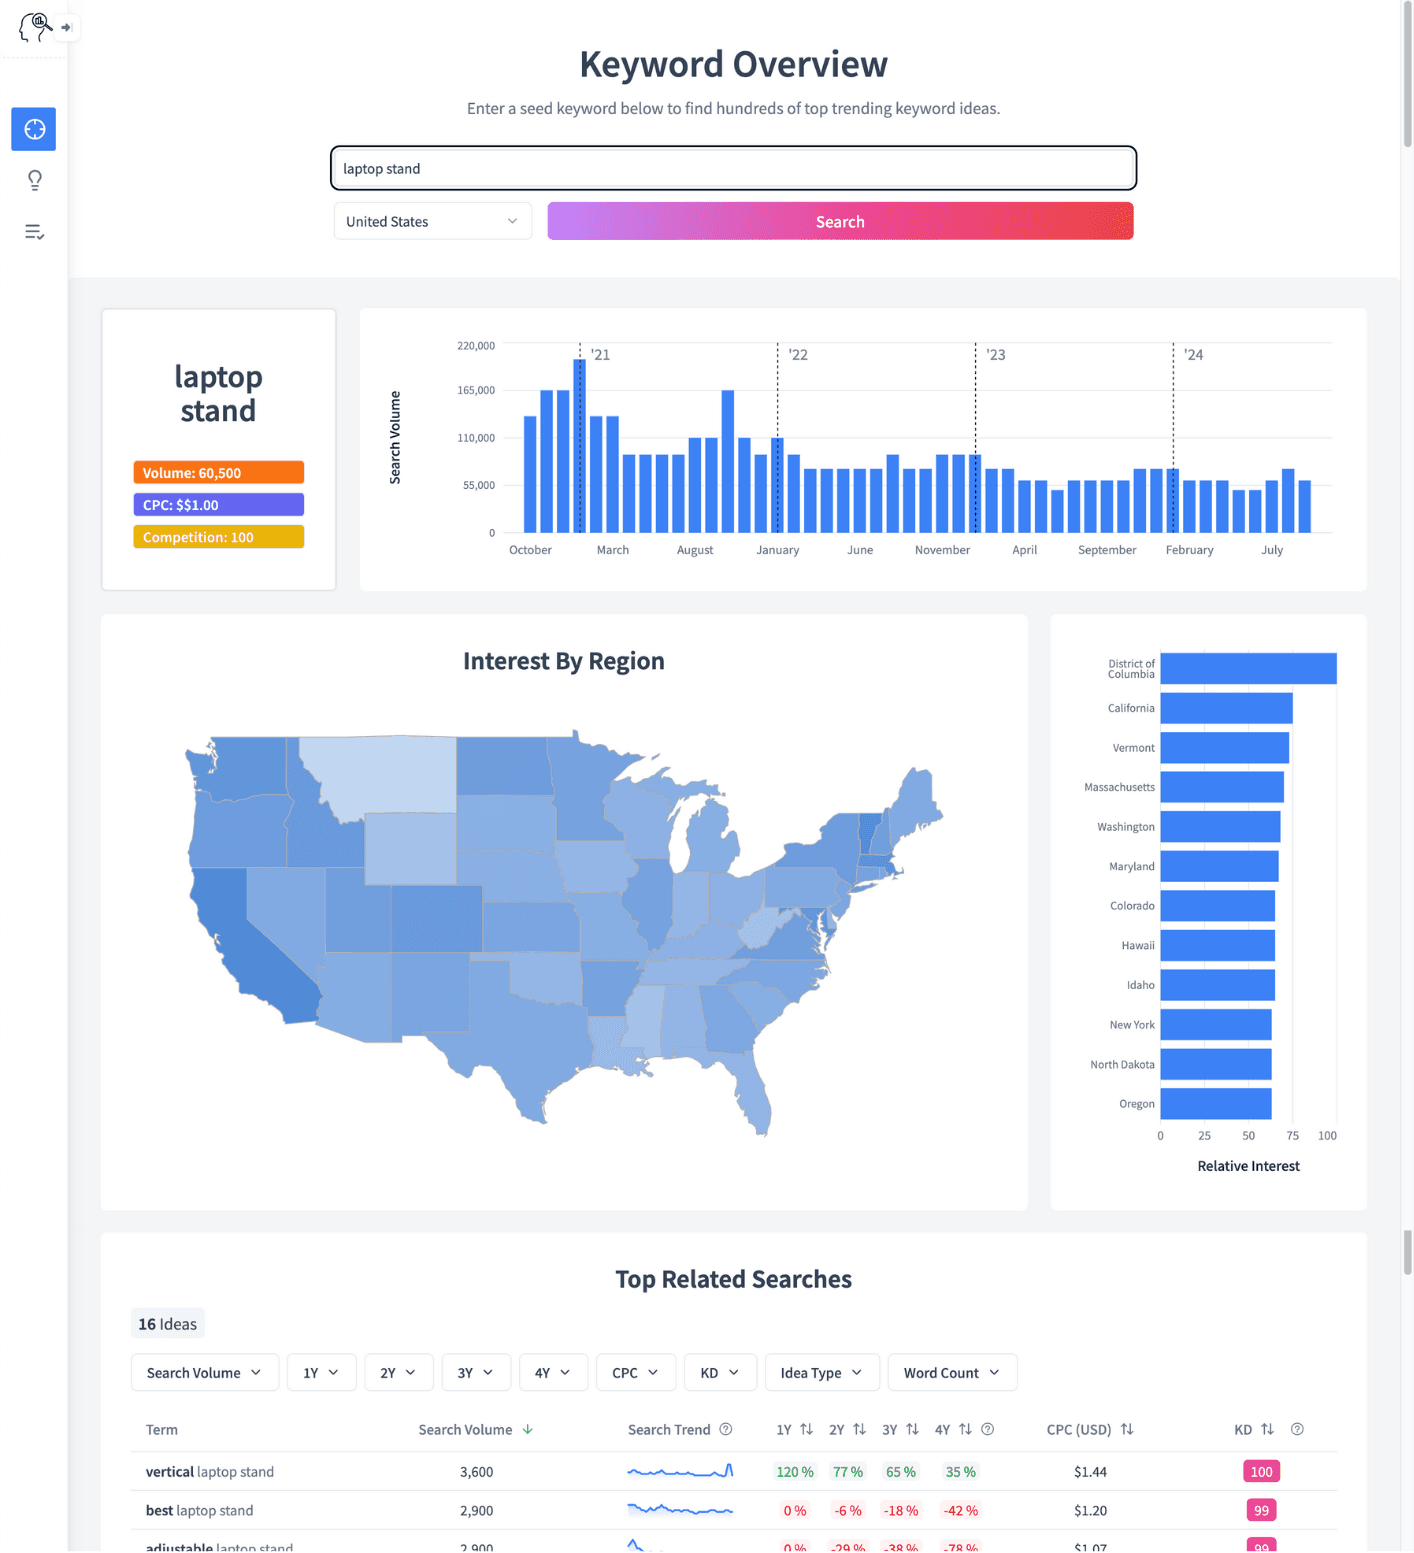This screenshot has width=1414, height=1553.
Task: Open the United States country dropdown
Action: point(432,221)
